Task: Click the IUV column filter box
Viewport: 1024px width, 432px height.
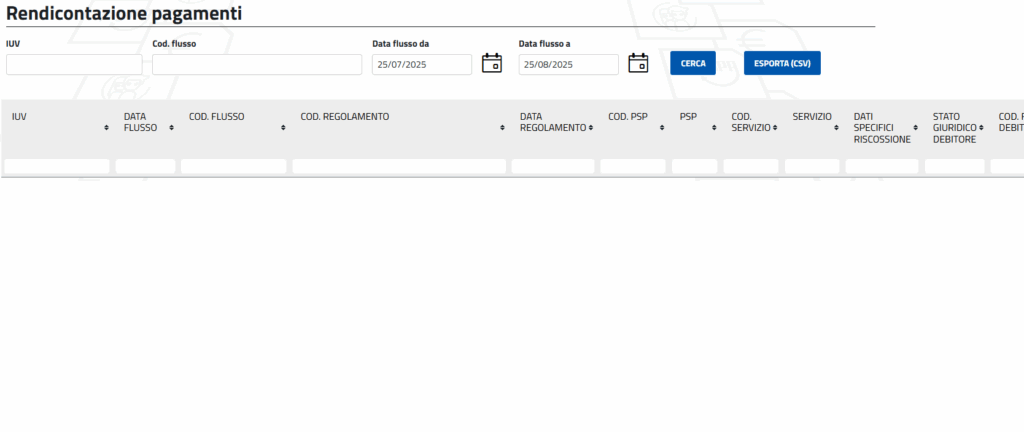Action: pos(57,166)
